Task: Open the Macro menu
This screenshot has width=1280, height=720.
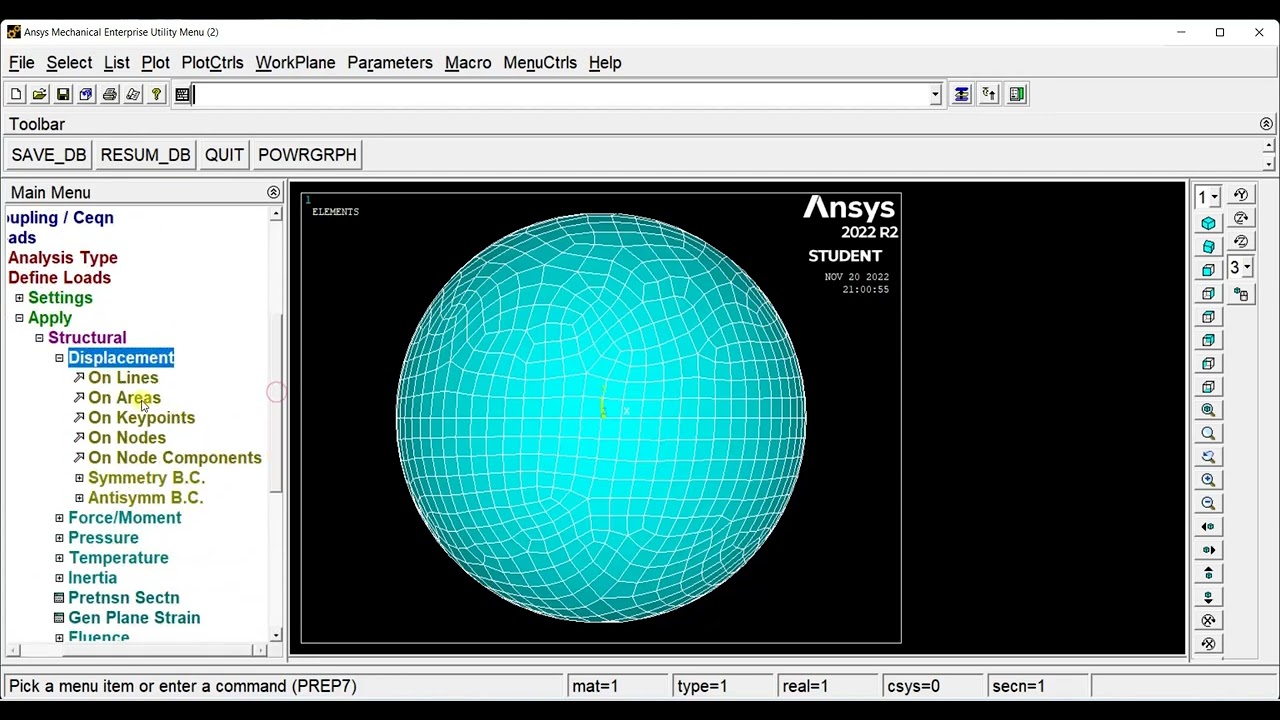Action: (468, 62)
